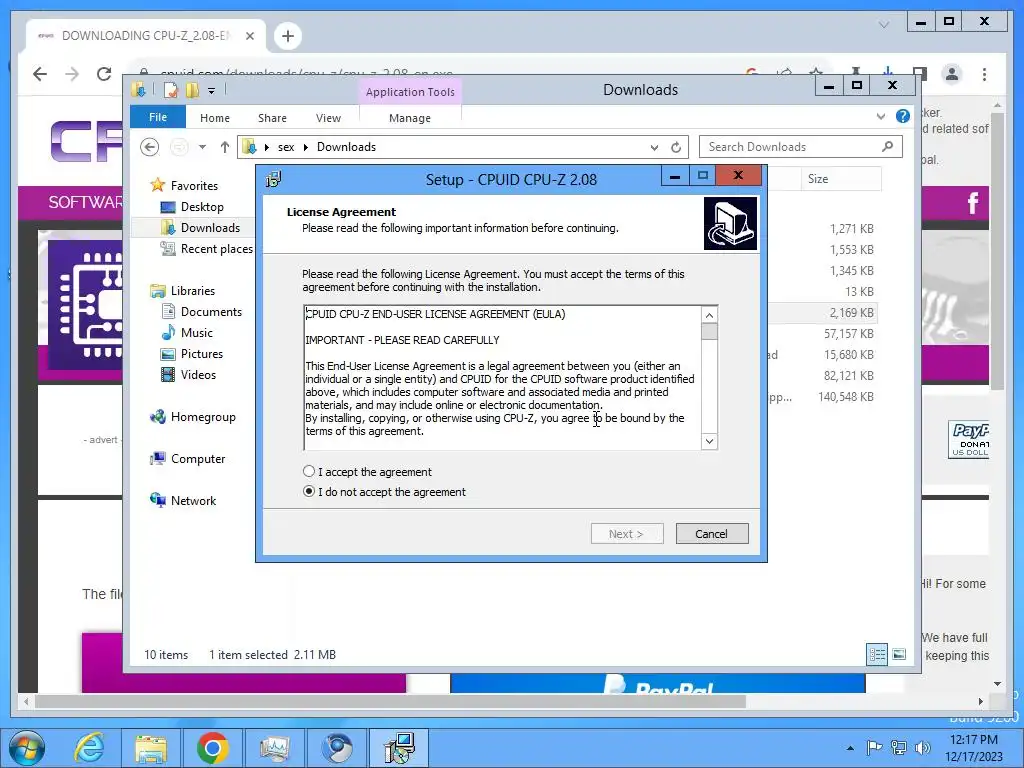
Task: Switch to details view layout icon
Action: [x=877, y=654]
